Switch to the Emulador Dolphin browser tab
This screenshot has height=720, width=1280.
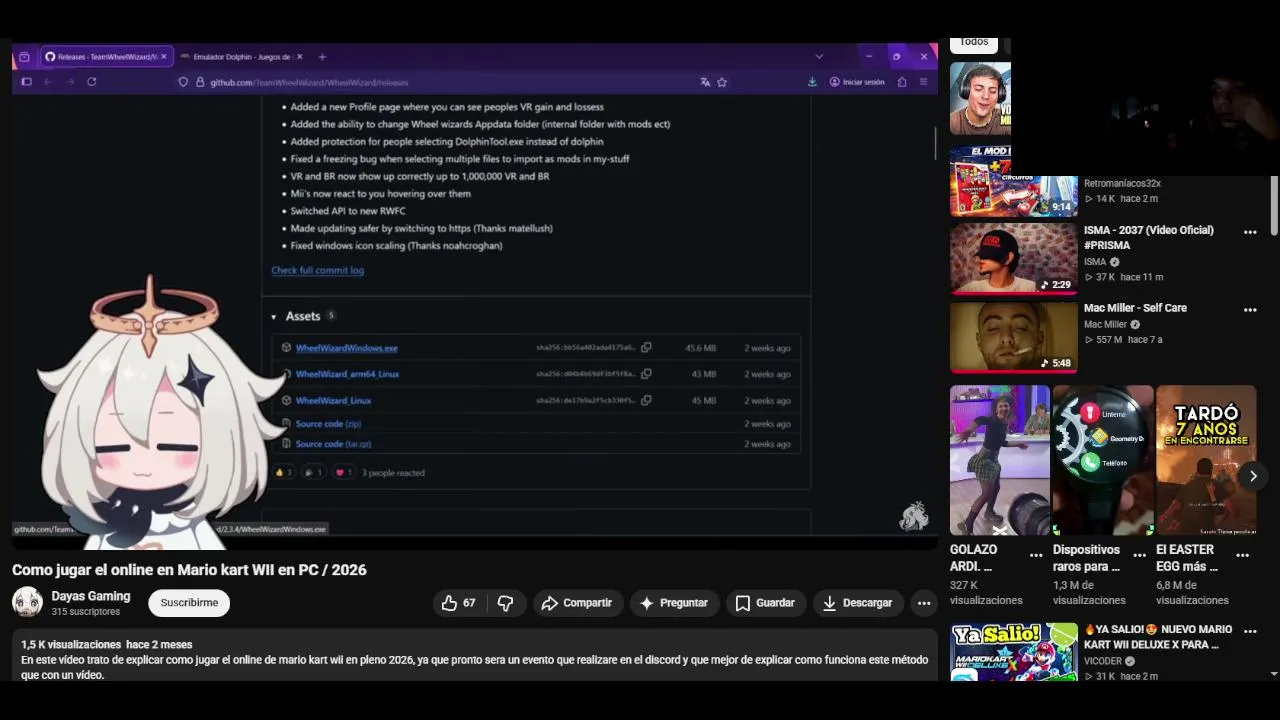pyautogui.click(x=241, y=57)
